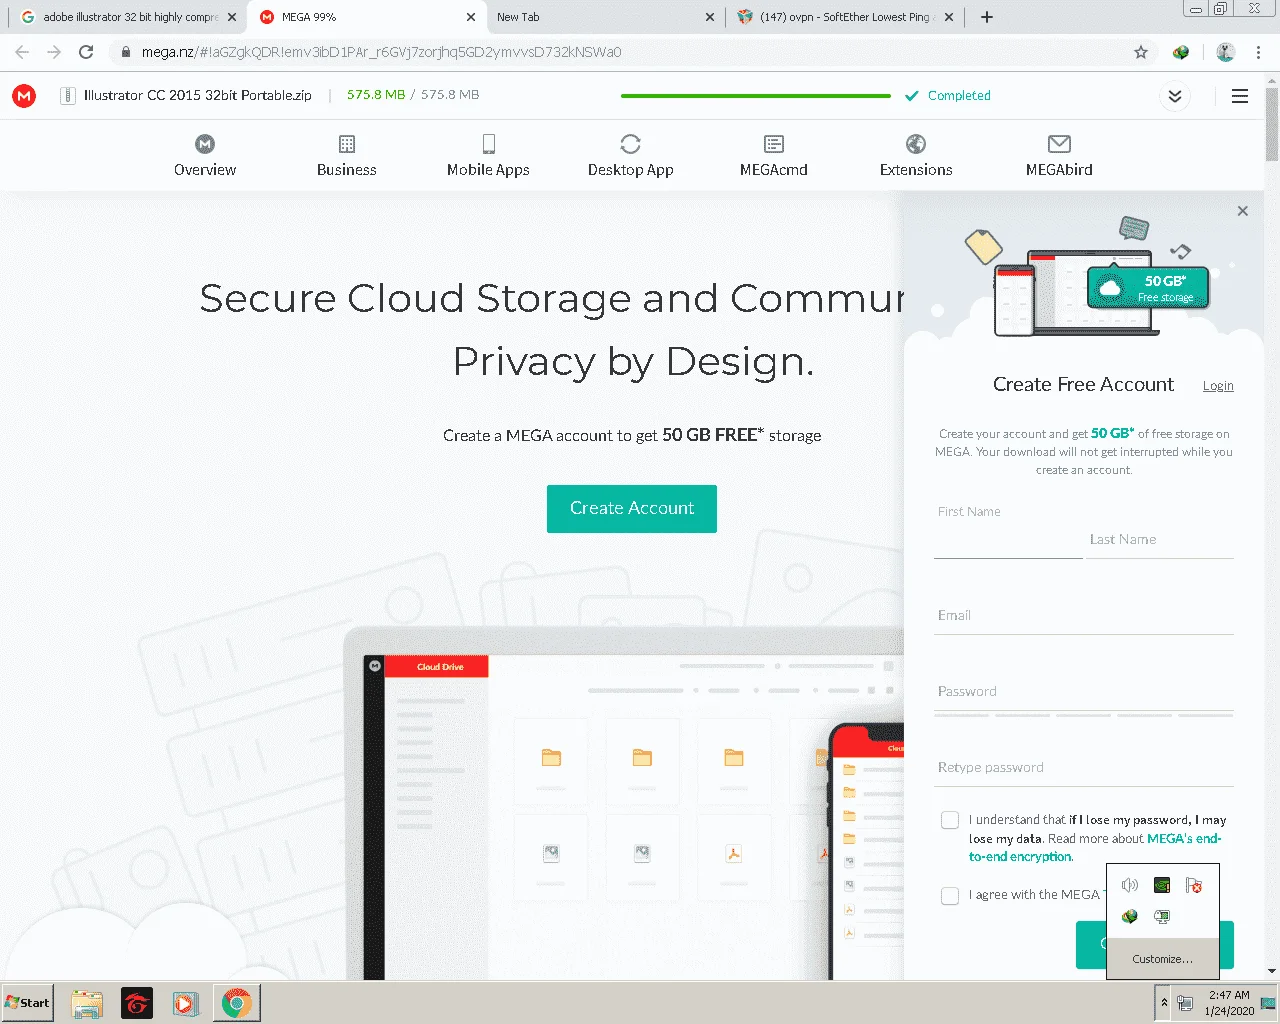Click the Login link
1280x1024 pixels.
[x=1218, y=386]
